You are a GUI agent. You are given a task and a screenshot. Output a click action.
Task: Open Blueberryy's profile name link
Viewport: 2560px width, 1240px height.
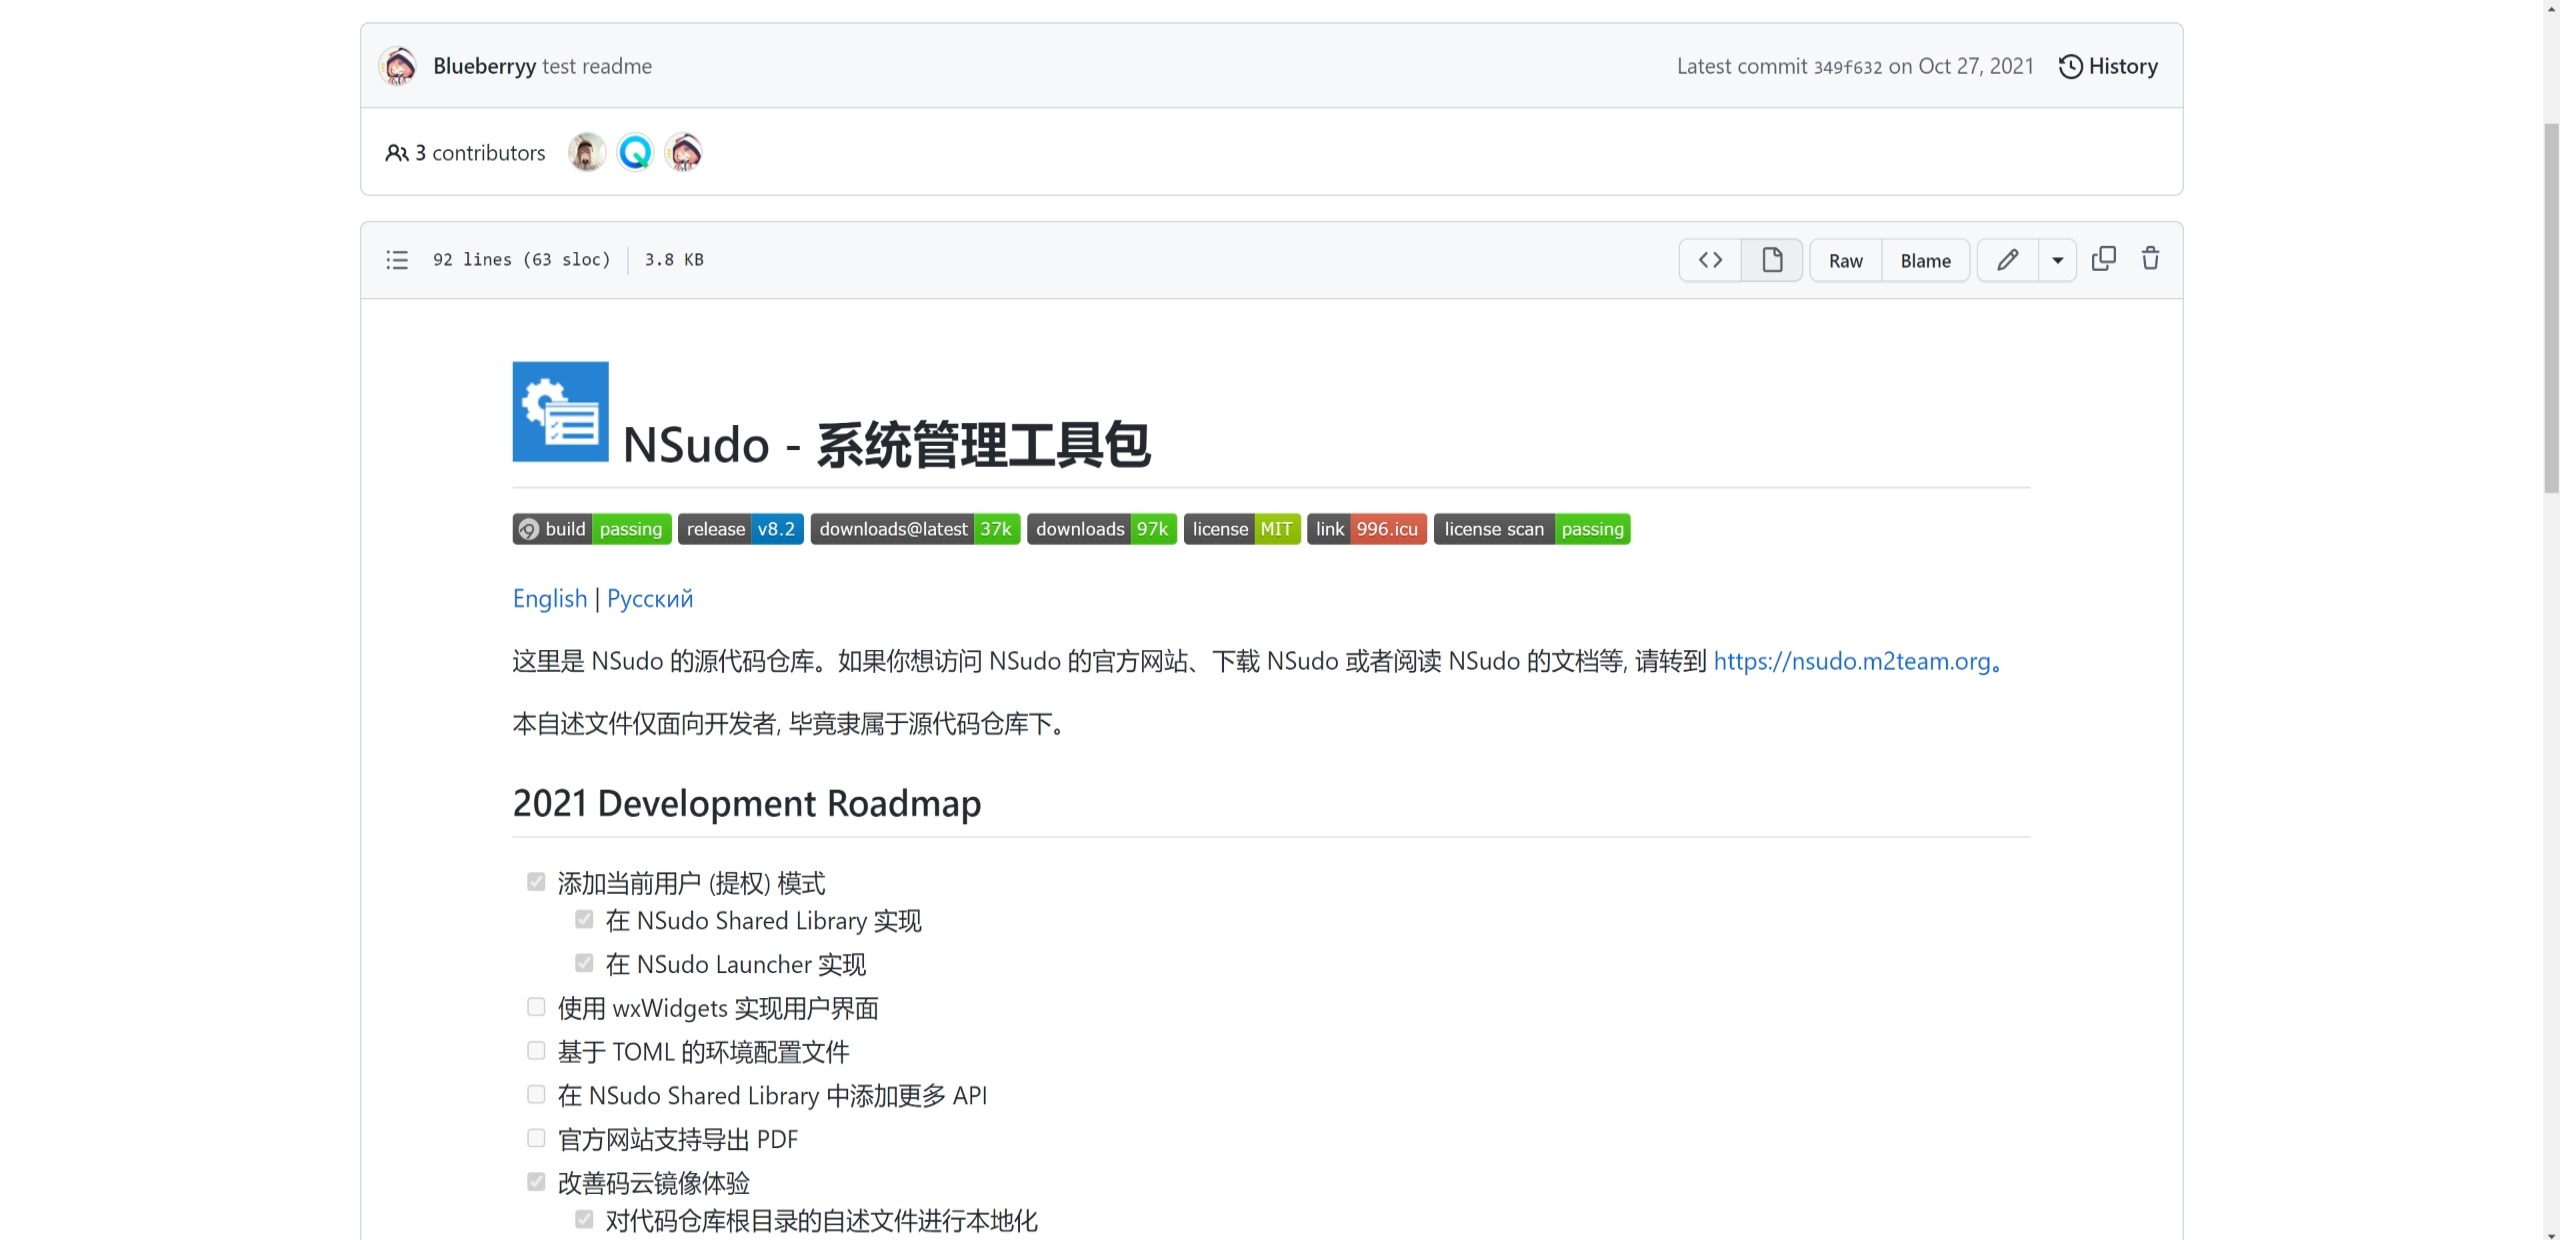click(x=485, y=66)
